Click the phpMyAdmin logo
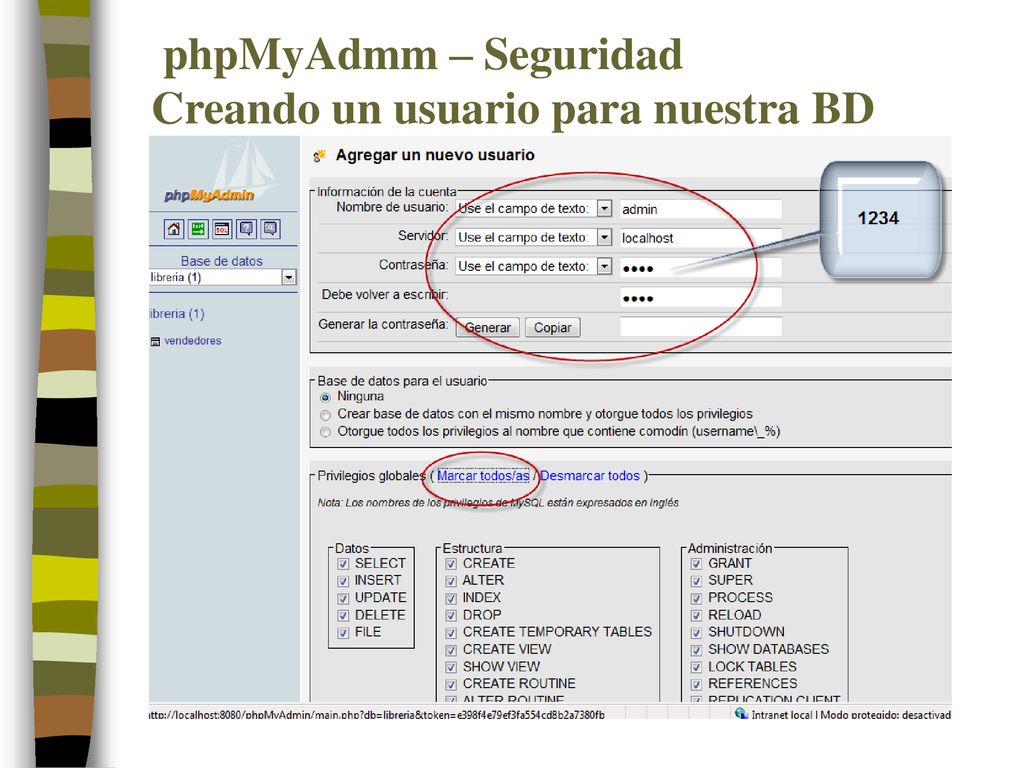 tap(209, 195)
